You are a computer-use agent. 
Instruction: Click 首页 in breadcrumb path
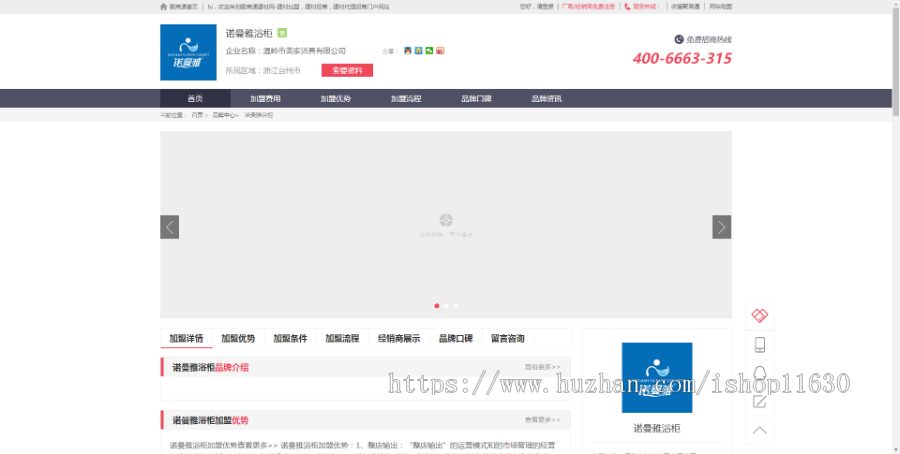(197, 115)
